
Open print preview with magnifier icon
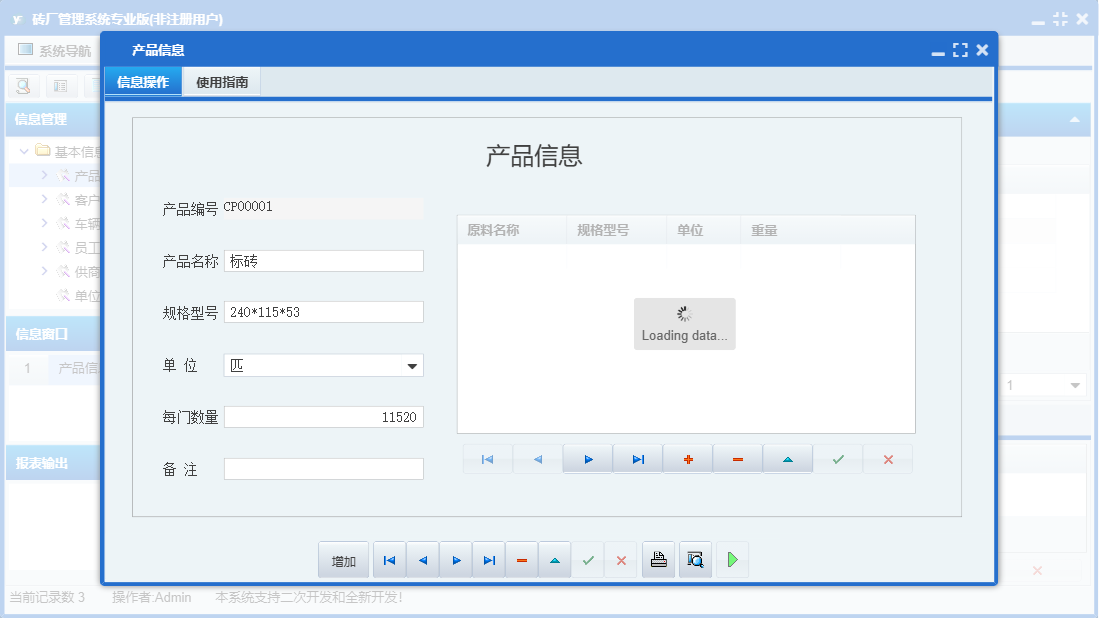click(x=695, y=560)
